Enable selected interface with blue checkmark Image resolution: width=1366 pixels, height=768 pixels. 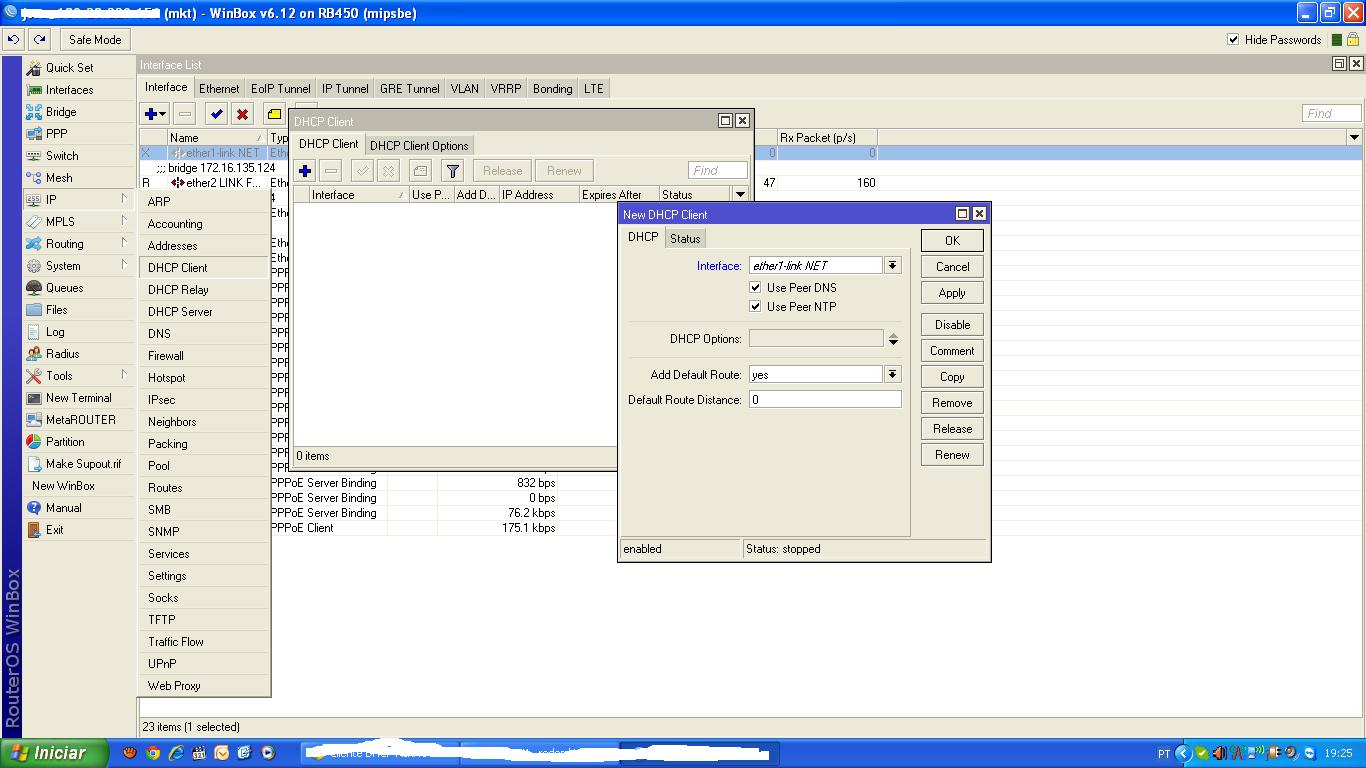[216, 114]
